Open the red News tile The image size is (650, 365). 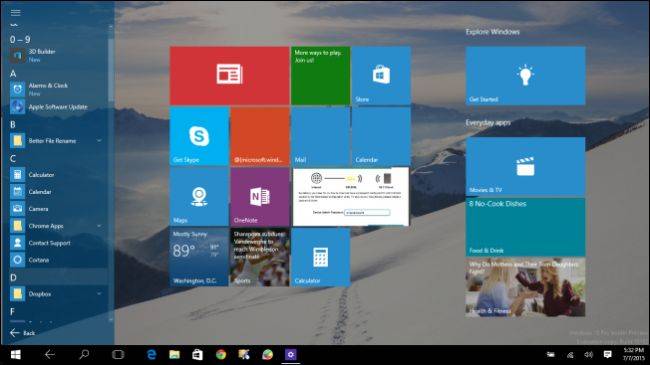(229, 75)
